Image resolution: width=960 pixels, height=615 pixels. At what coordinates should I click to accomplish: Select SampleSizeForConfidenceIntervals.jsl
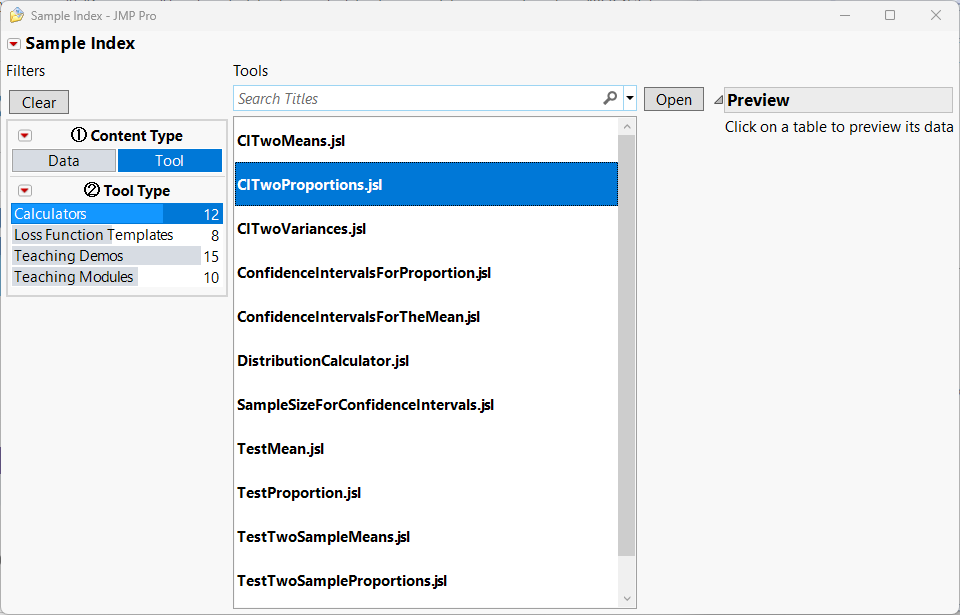[426, 405]
